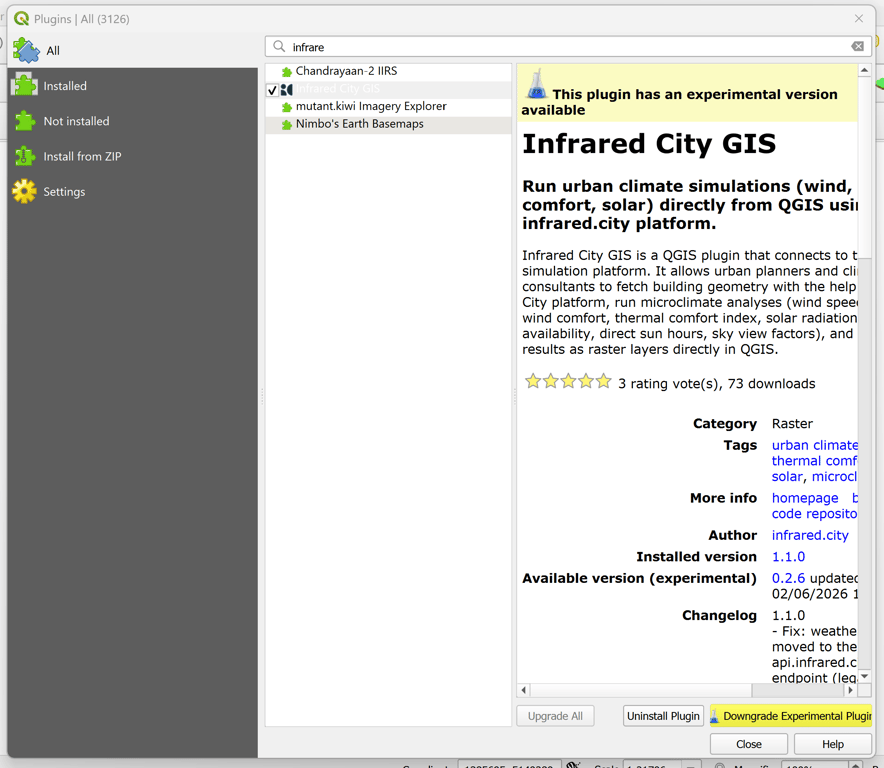Open the infrared.city author link
The image size is (884, 768).
pos(810,535)
